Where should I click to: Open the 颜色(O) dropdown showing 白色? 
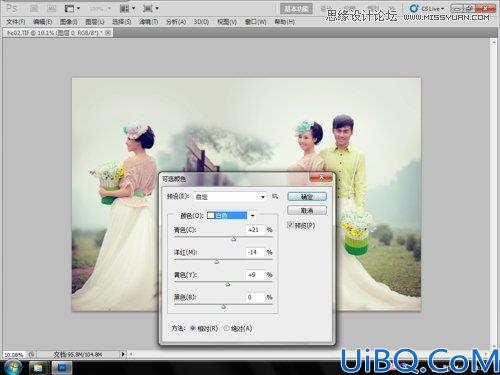[231, 216]
